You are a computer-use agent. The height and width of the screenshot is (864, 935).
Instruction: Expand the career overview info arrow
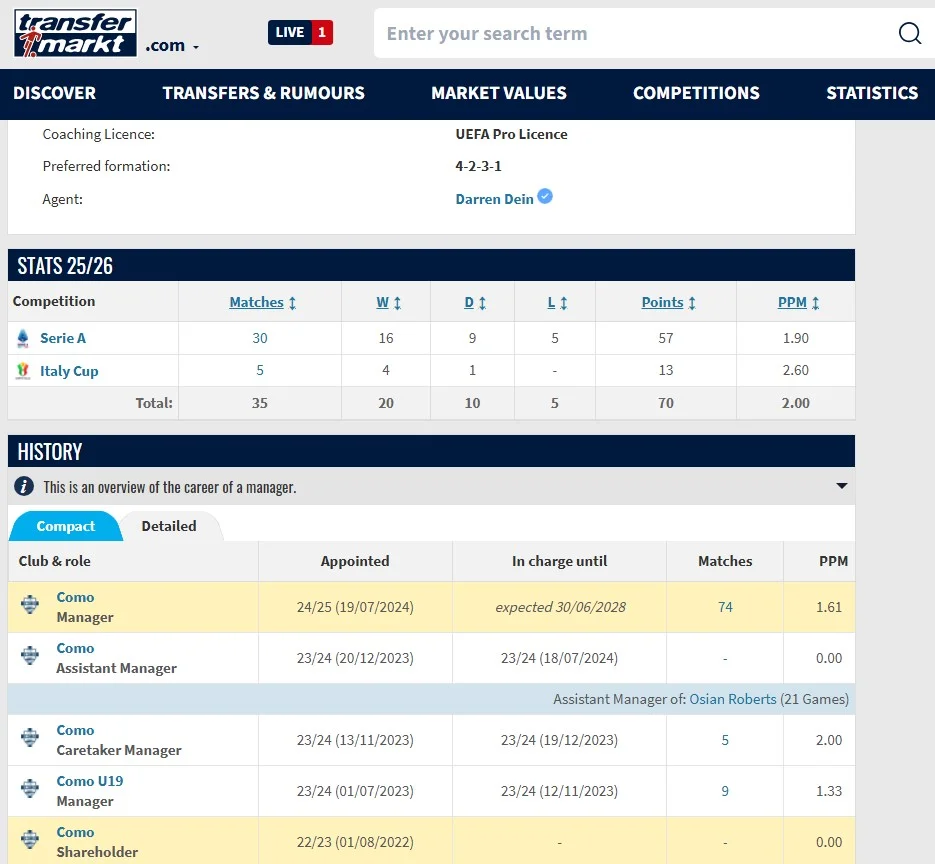(841, 487)
